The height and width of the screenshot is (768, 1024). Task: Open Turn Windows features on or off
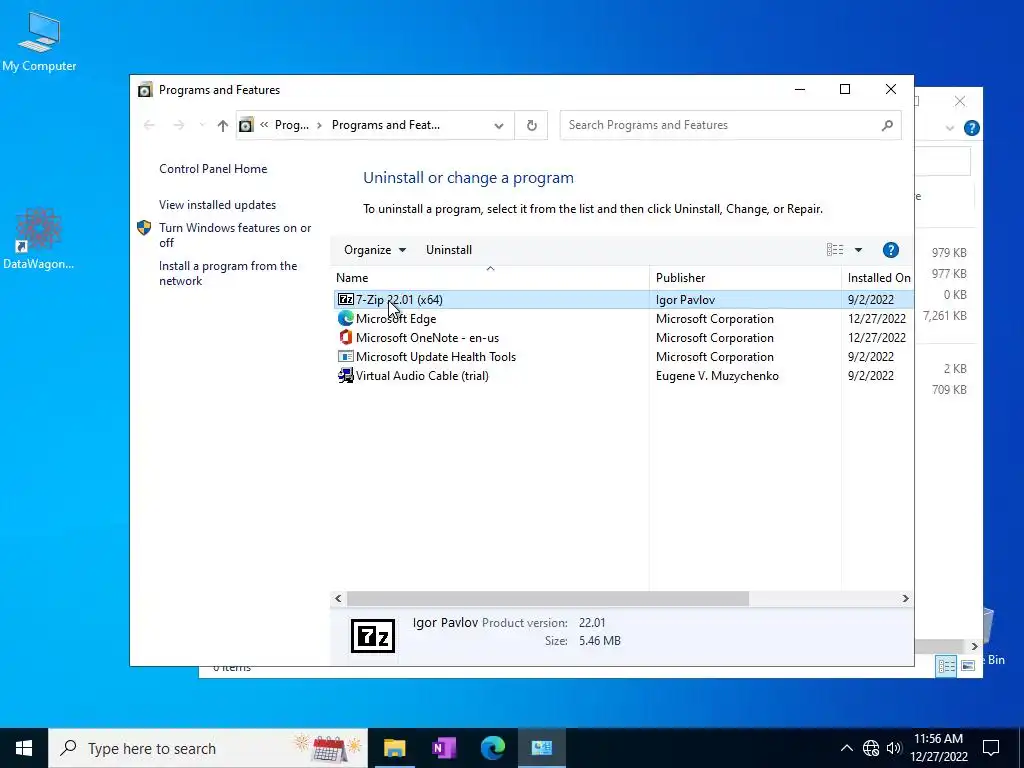click(235, 235)
